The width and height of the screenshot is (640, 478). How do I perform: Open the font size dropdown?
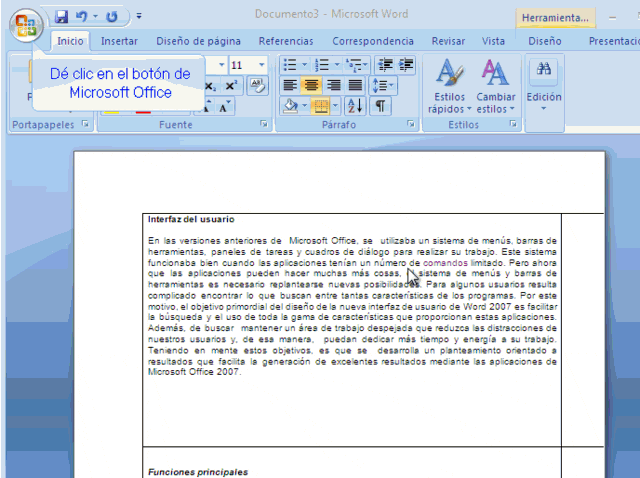click(x=262, y=65)
